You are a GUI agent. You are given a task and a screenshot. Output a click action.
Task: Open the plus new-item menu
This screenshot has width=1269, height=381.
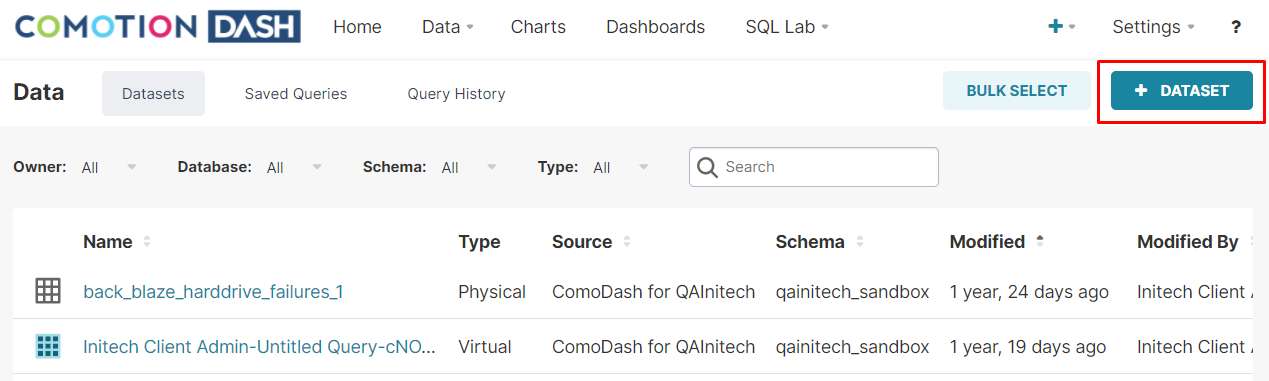tap(1061, 27)
